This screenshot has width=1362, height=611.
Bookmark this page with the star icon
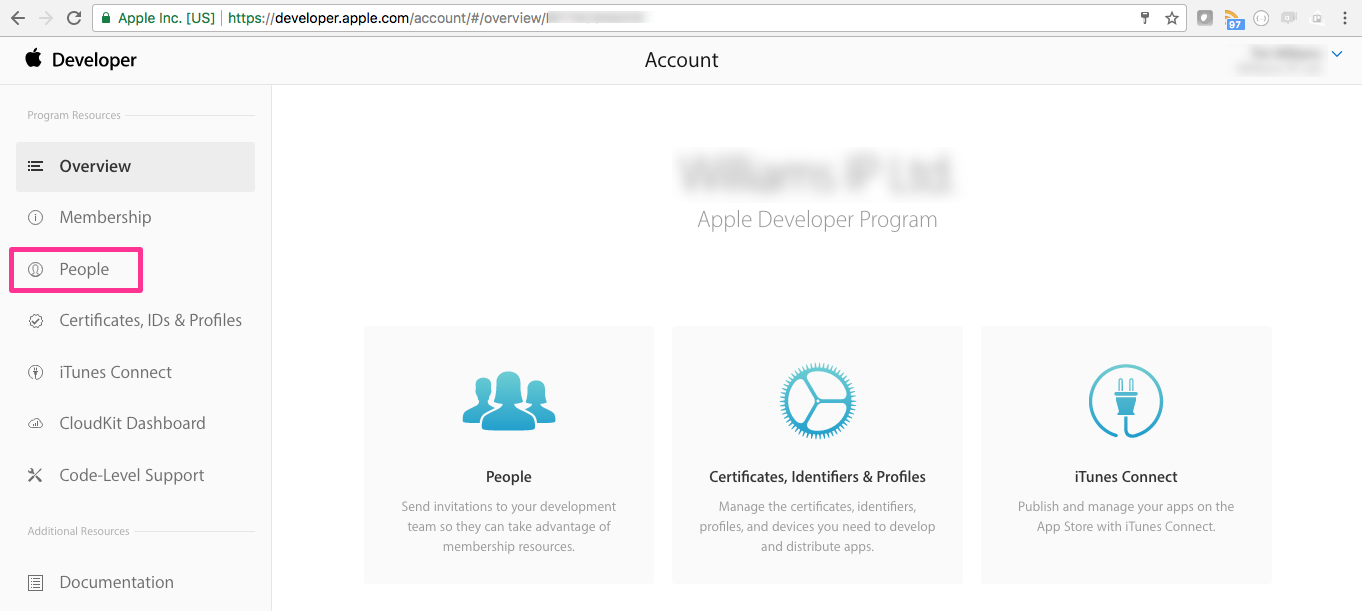(x=1172, y=18)
